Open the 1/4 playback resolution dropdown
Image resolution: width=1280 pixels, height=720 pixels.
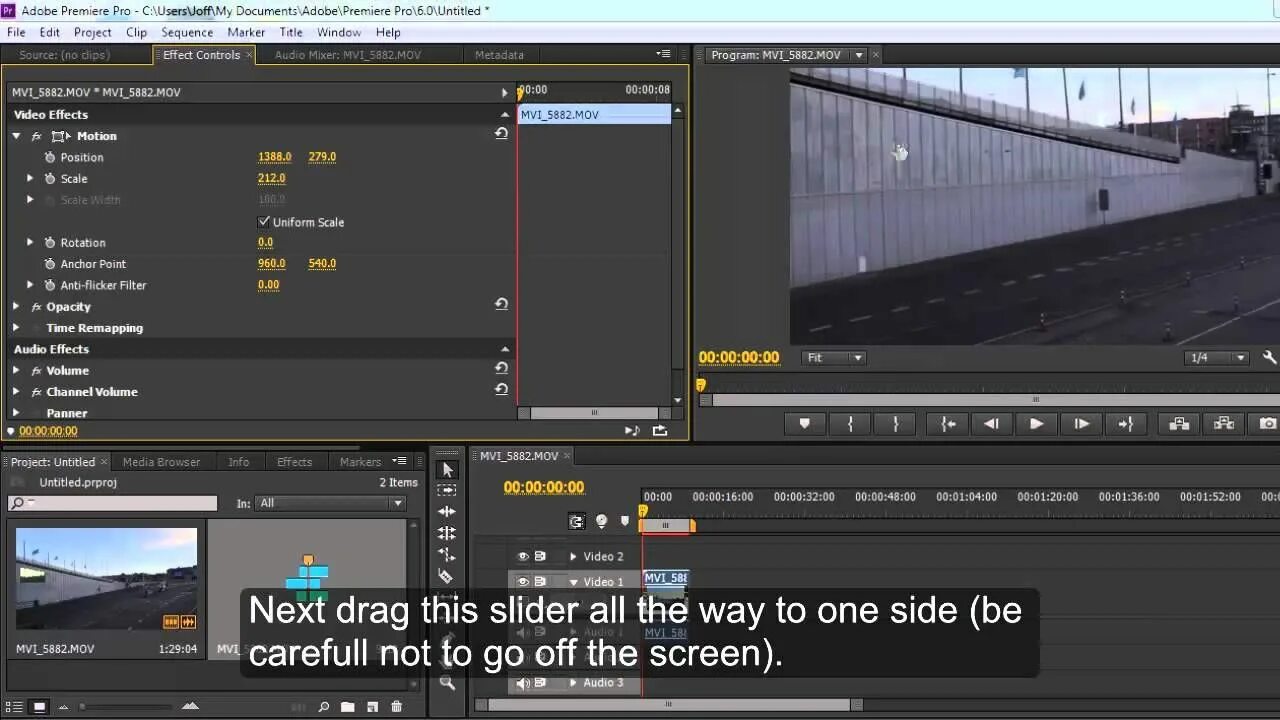tap(1217, 358)
